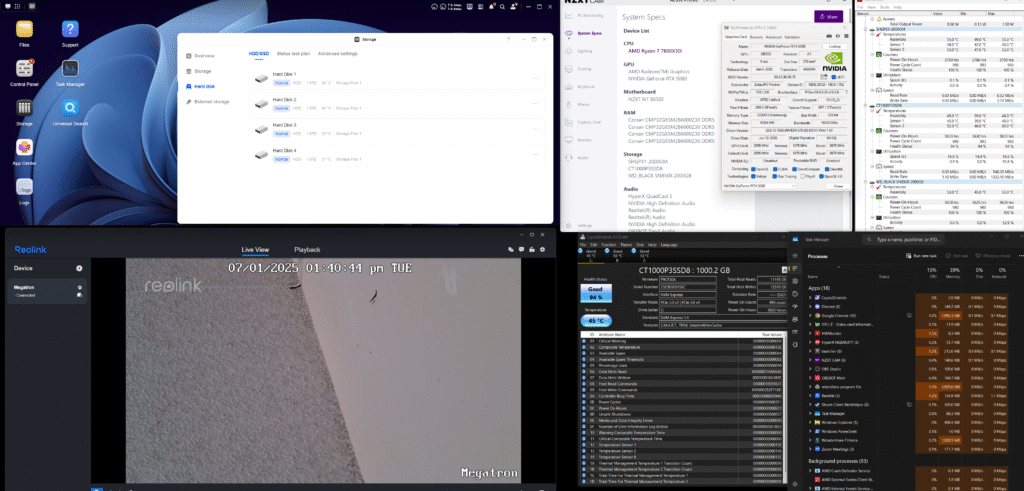Open the Control Panel desktop icon
The height and width of the screenshot is (491, 1024).
tap(24, 68)
